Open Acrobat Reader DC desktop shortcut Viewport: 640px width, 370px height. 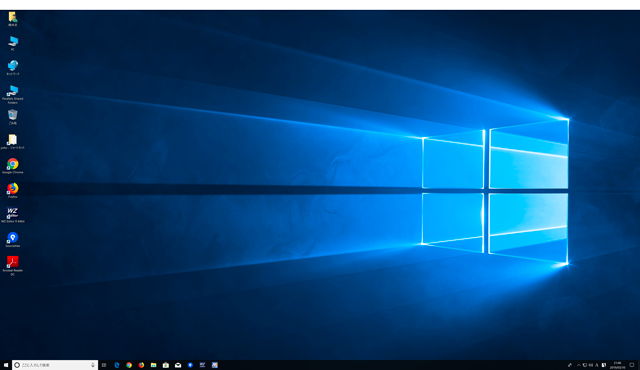(13, 266)
